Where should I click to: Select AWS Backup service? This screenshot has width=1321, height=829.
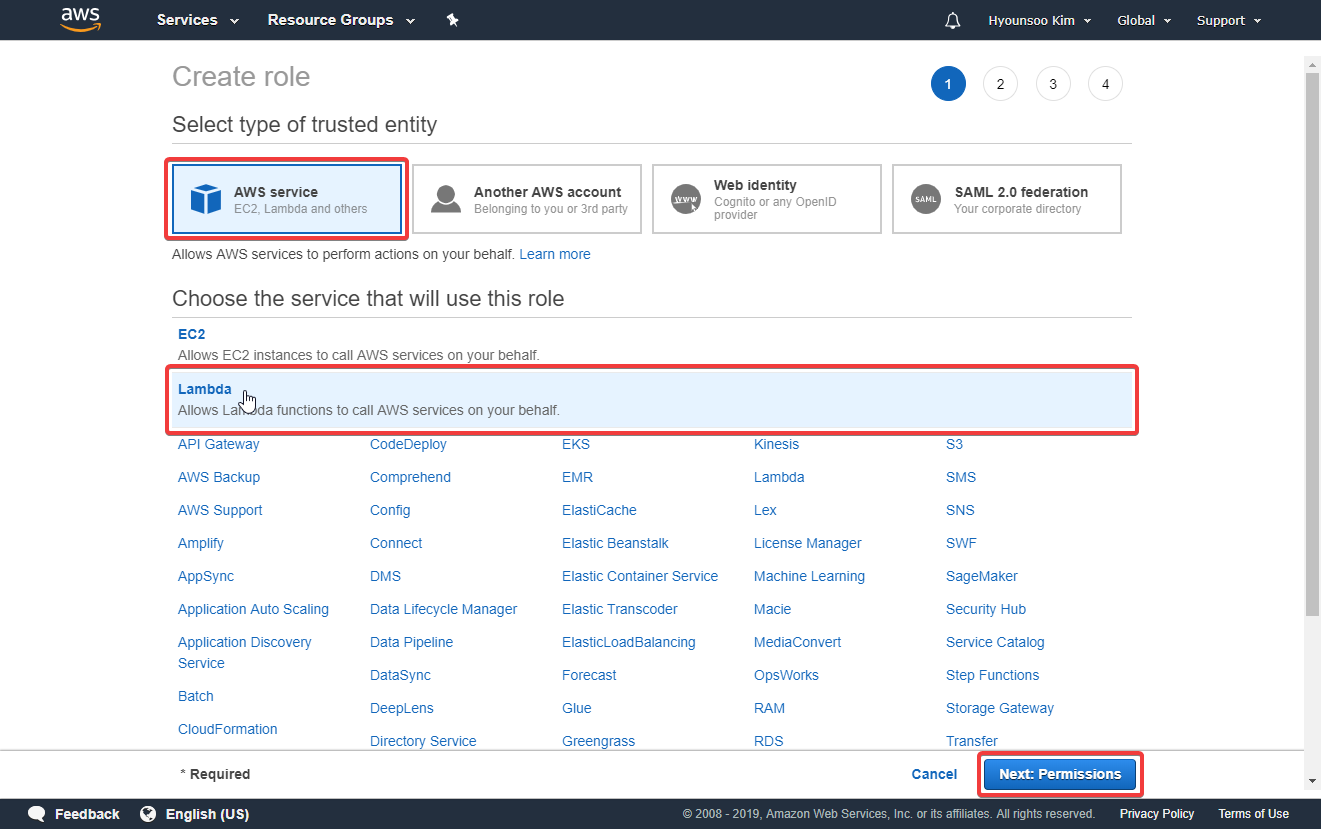coord(219,477)
